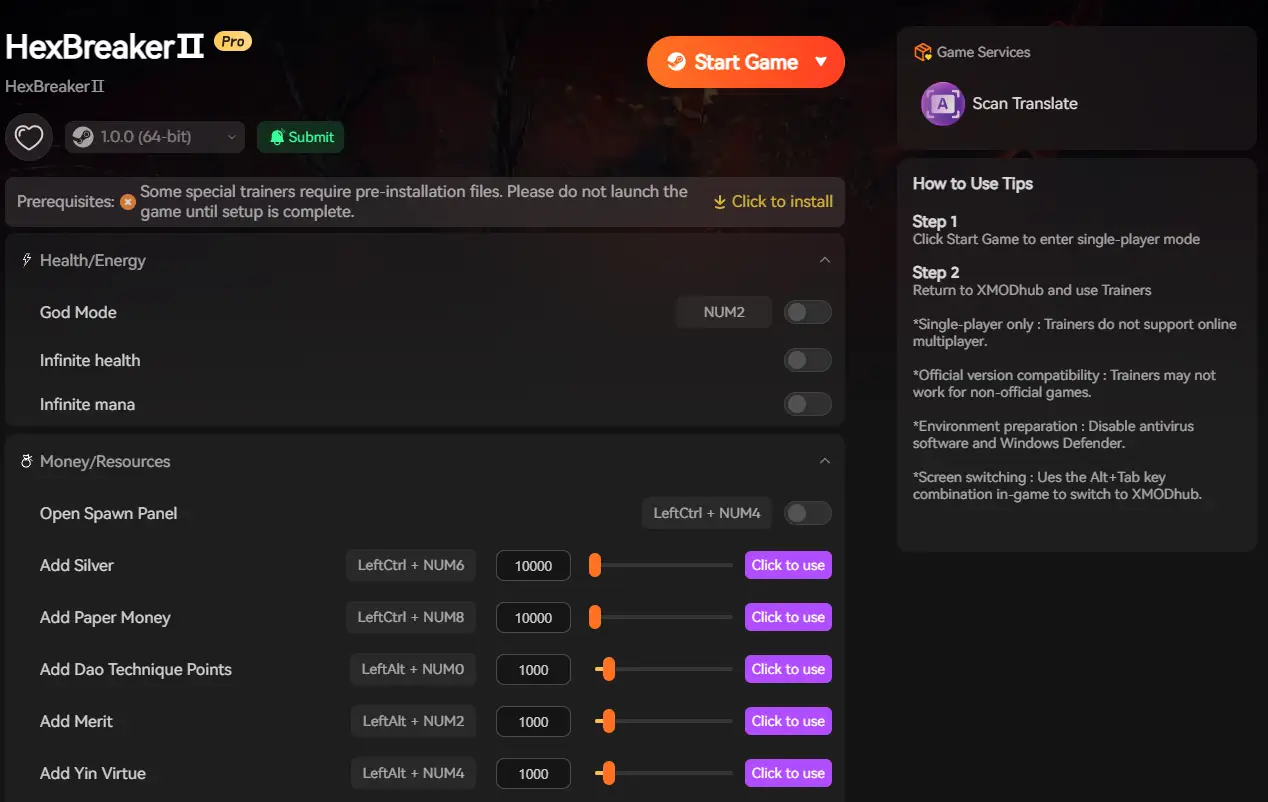Enable the God Mode toggle
Screen dimensions: 1268x802
tap(807, 312)
